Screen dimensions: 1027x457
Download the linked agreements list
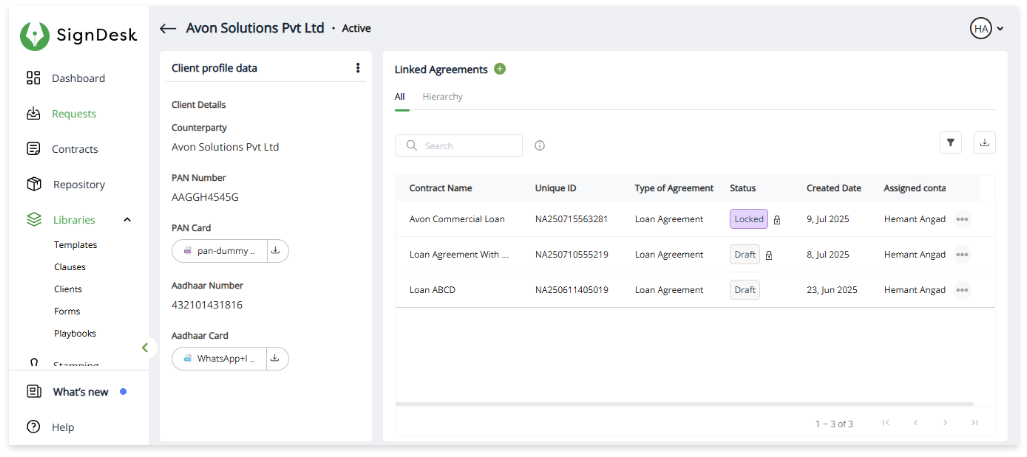[984, 143]
